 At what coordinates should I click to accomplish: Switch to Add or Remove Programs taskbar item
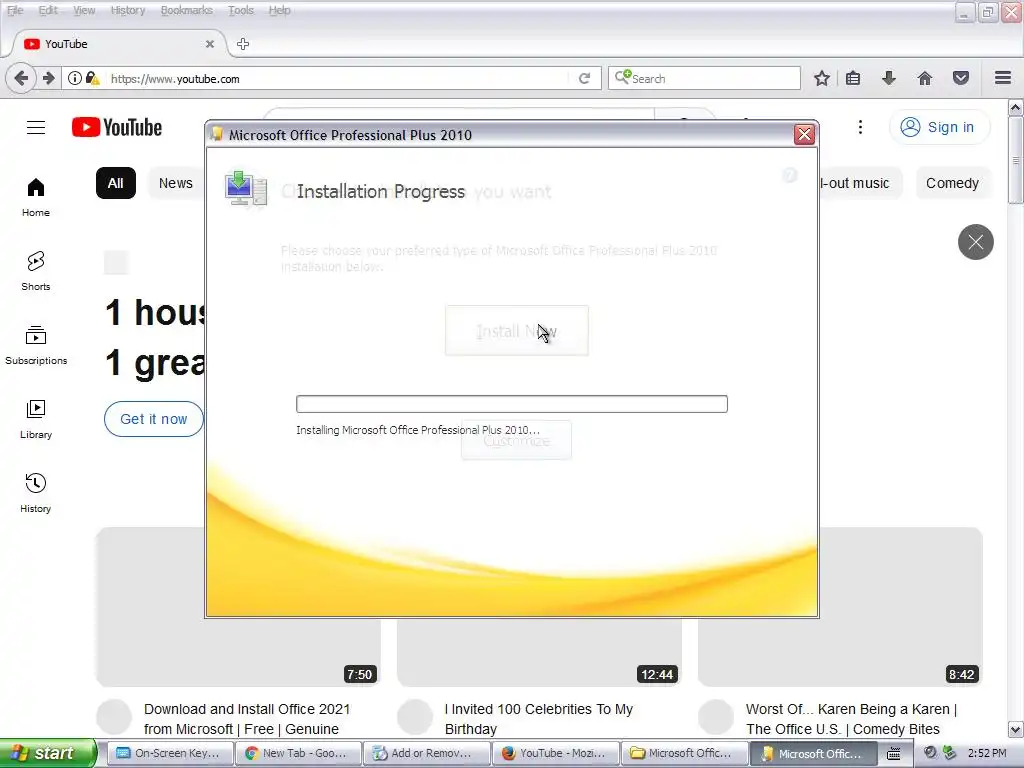tap(426, 753)
